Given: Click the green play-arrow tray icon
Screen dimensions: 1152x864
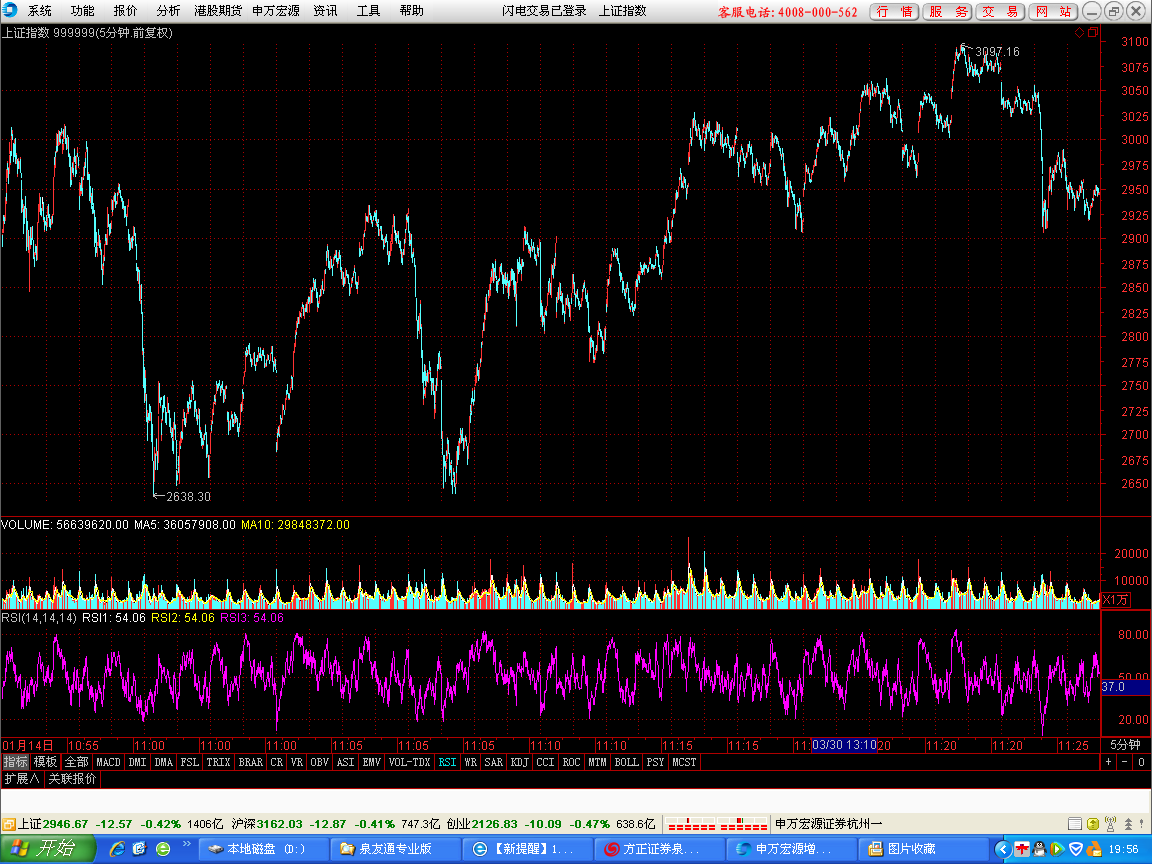Looking at the screenshot, I should point(1057,849).
